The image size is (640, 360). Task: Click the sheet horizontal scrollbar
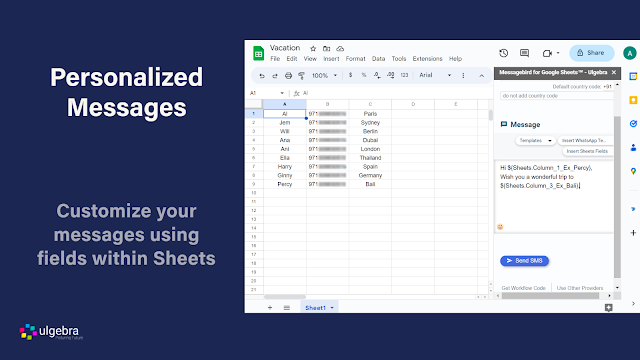pyautogui.click(x=285, y=297)
